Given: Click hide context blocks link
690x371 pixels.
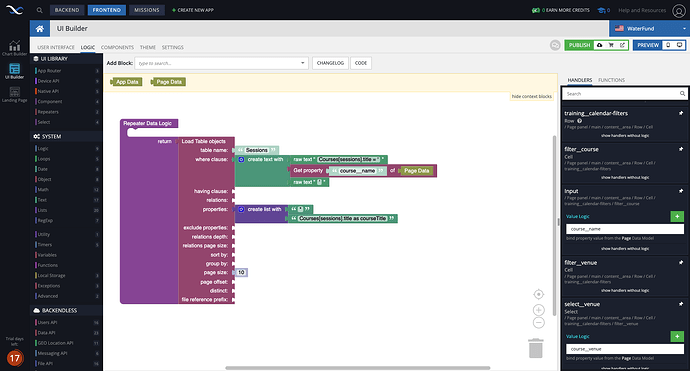Looking at the screenshot, I should click(532, 96).
